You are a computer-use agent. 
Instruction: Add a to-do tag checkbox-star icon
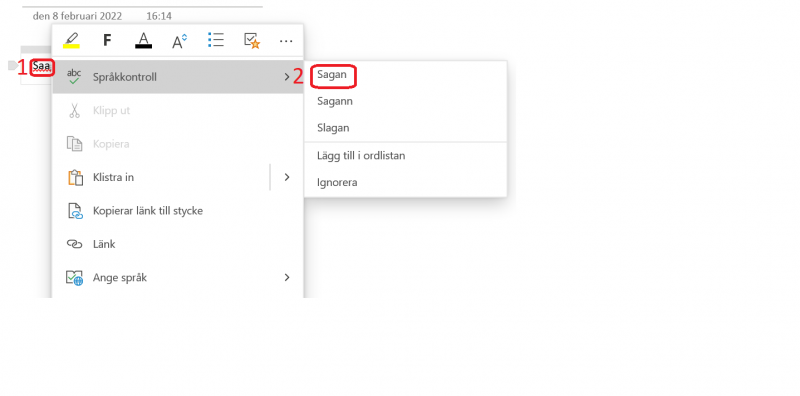pyautogui.click(x=252, y=40)
